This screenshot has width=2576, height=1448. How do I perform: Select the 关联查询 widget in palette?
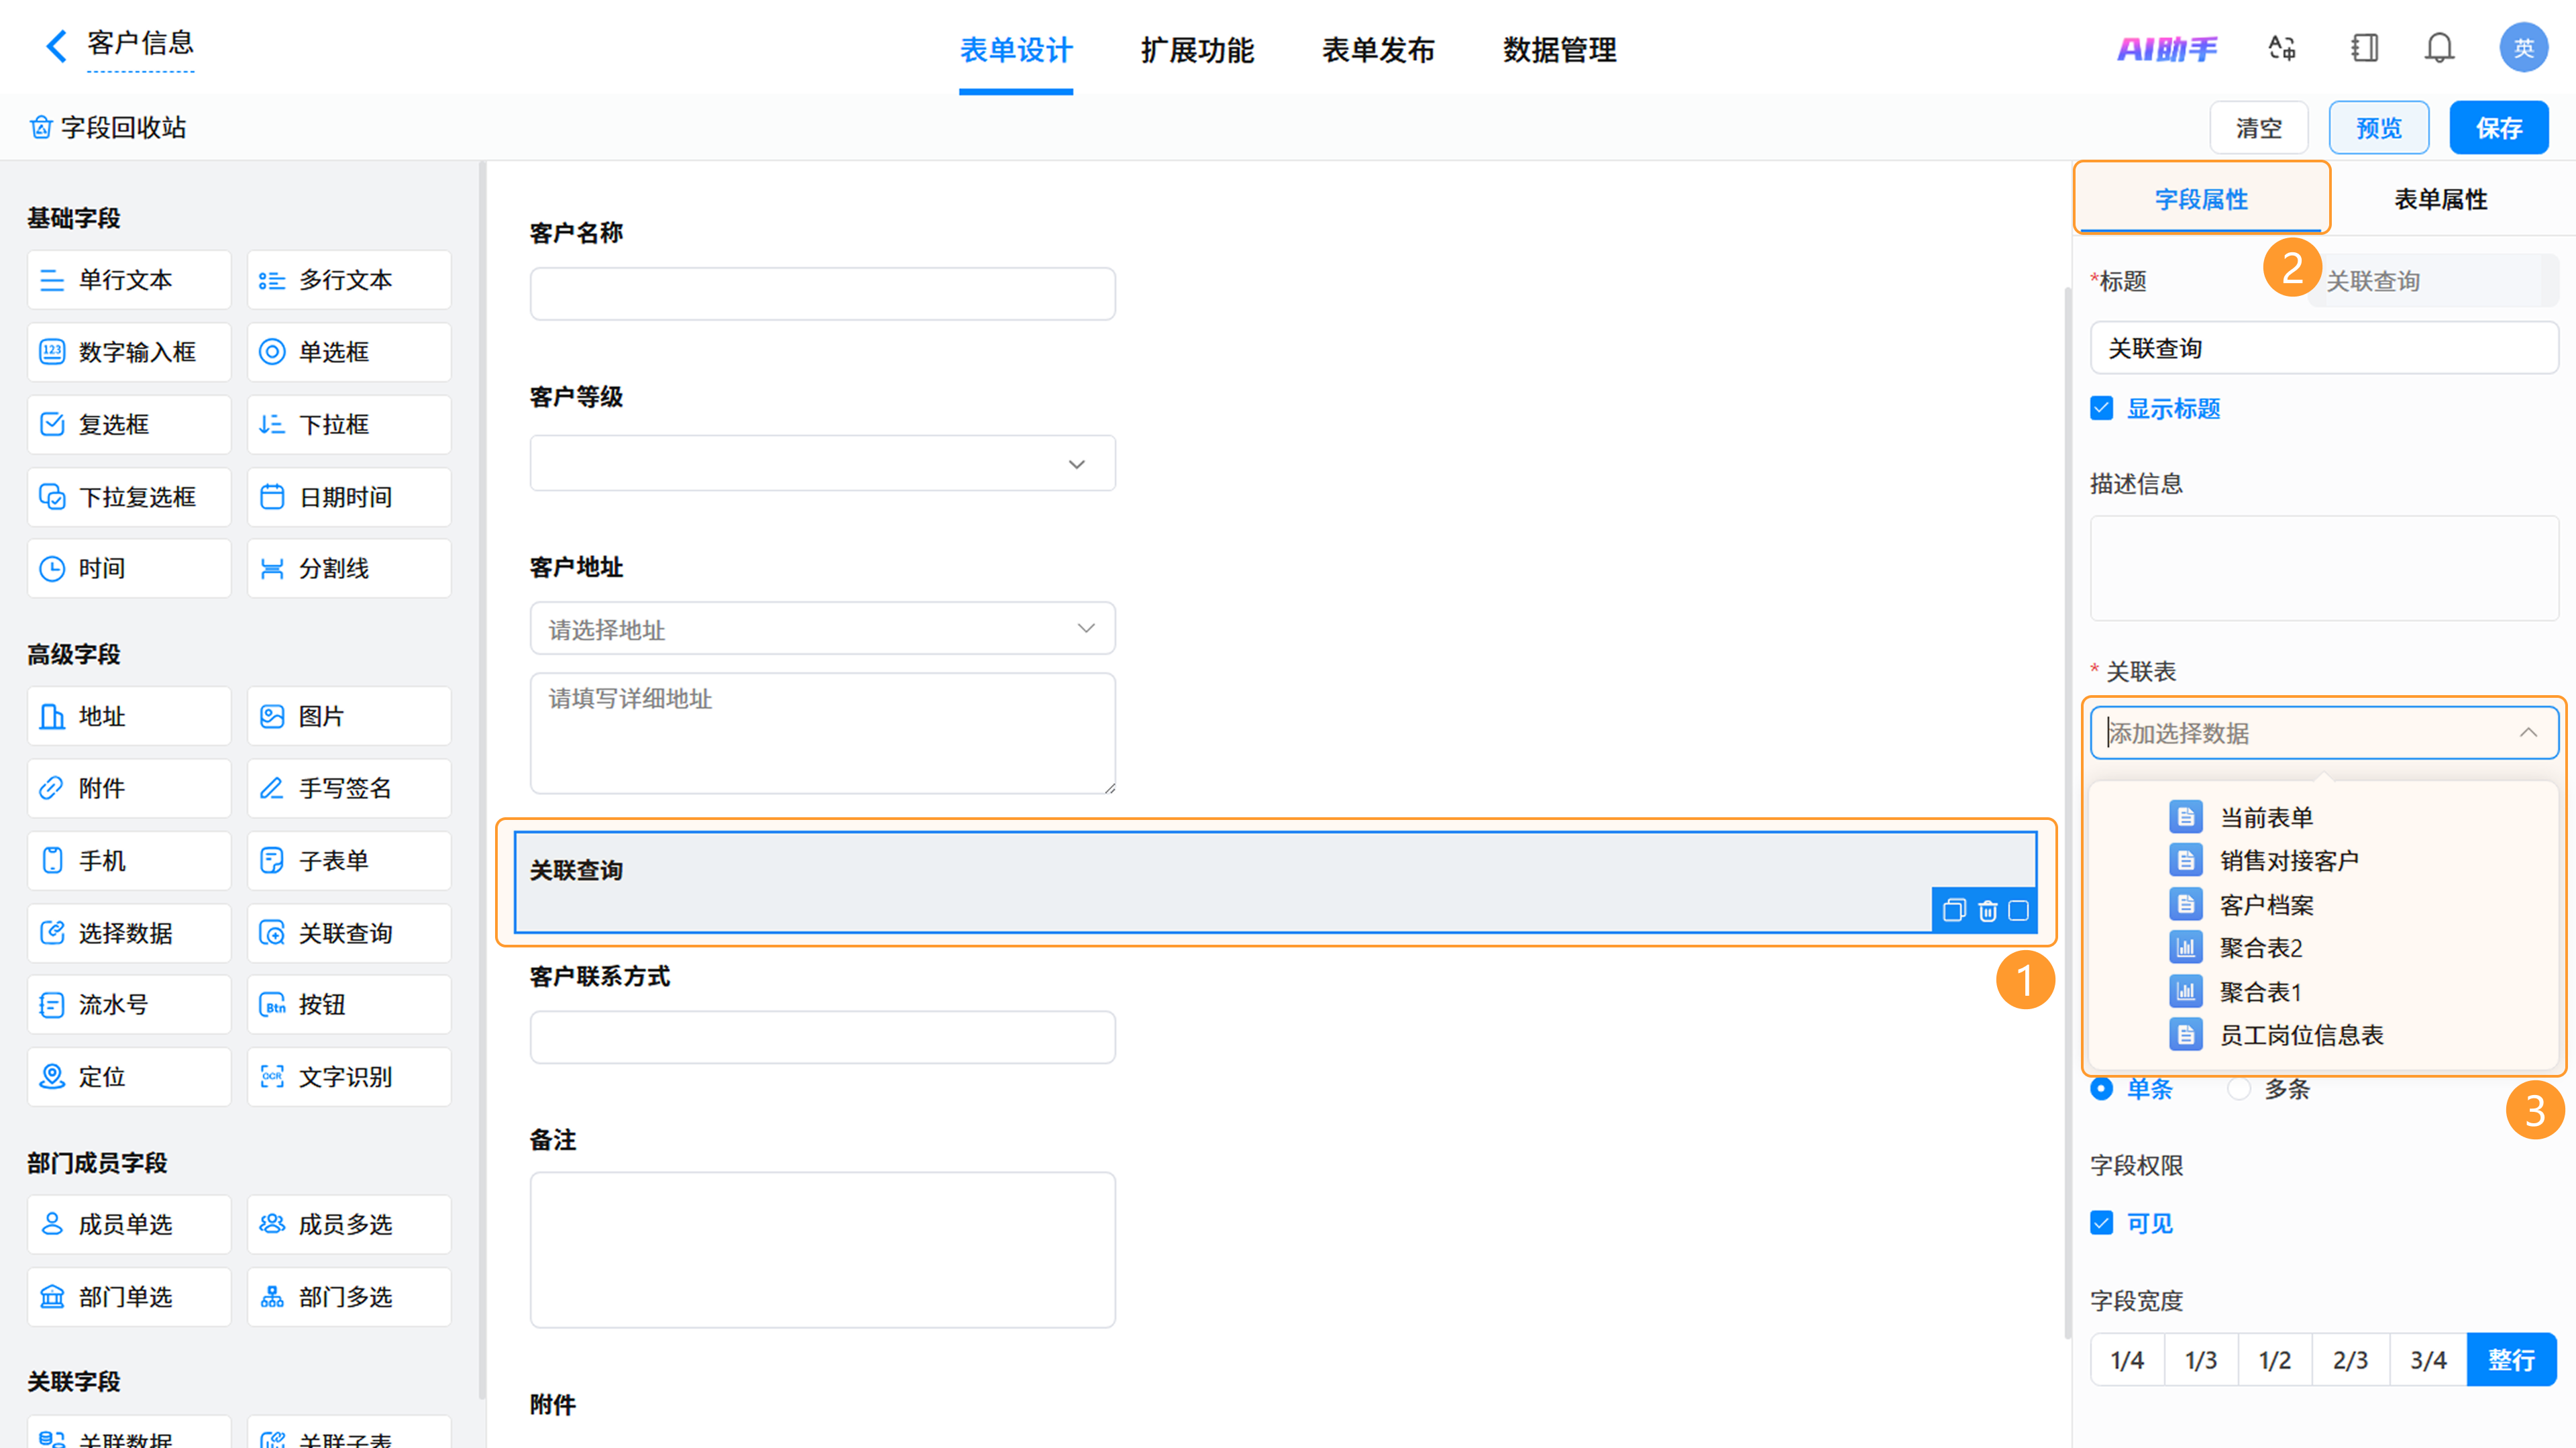[349, 933]
